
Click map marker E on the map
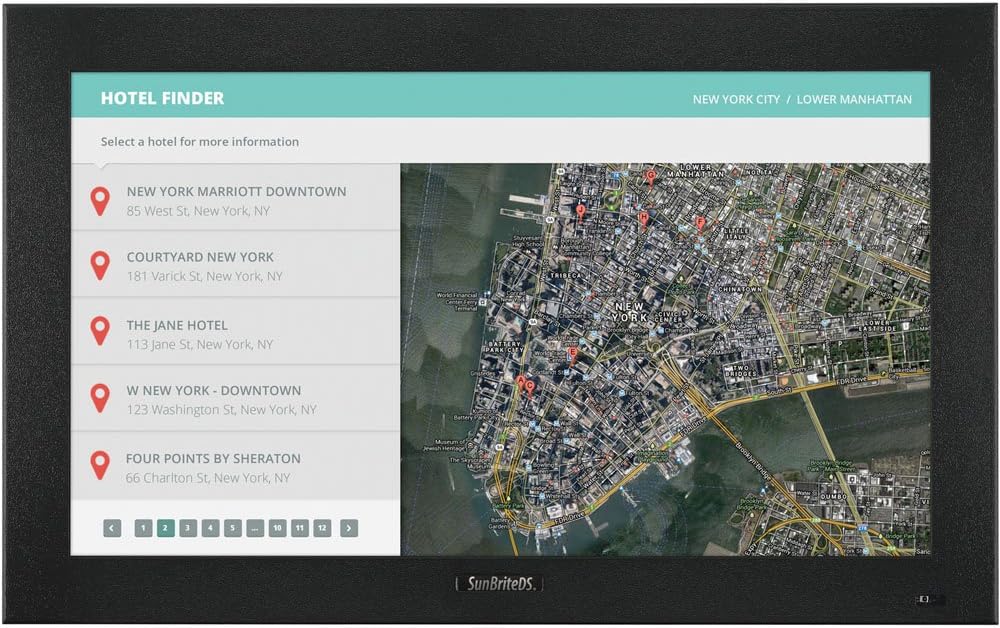click(573, 355)
